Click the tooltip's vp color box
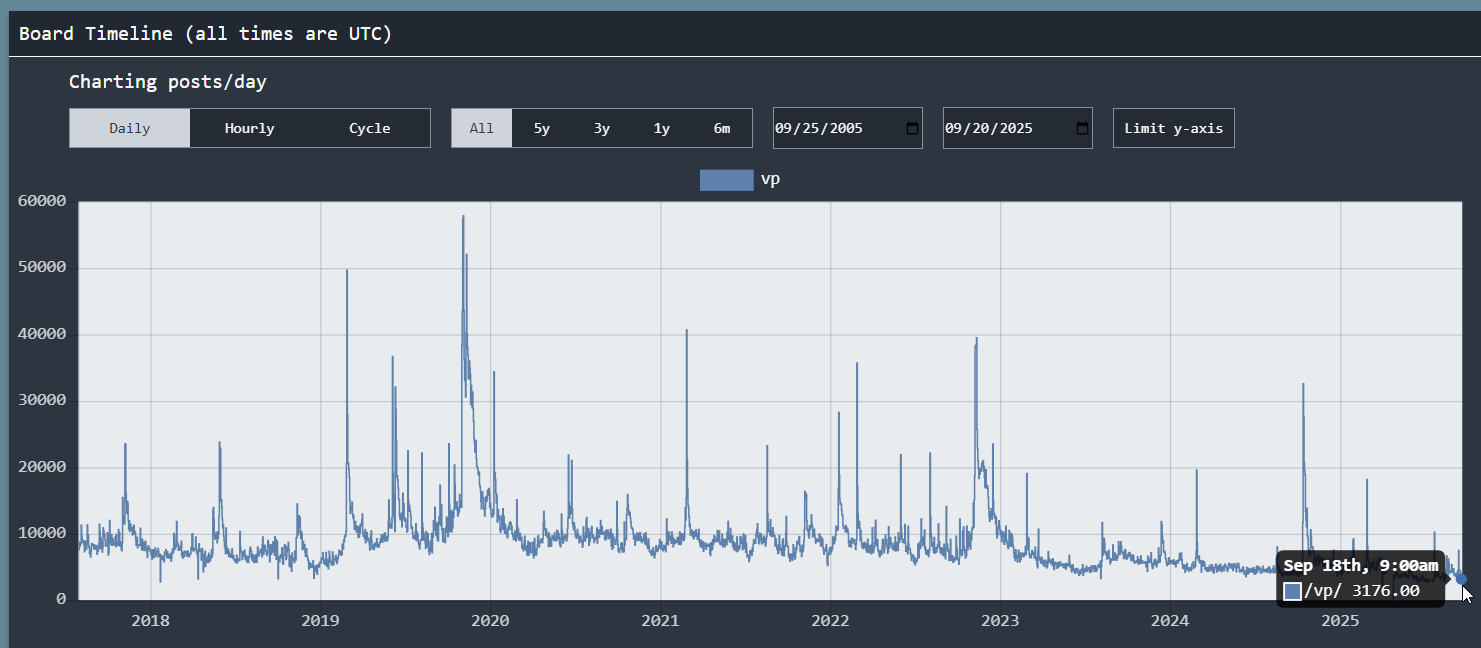Viewport: 1481px width, 648px height. (1292, 591)
